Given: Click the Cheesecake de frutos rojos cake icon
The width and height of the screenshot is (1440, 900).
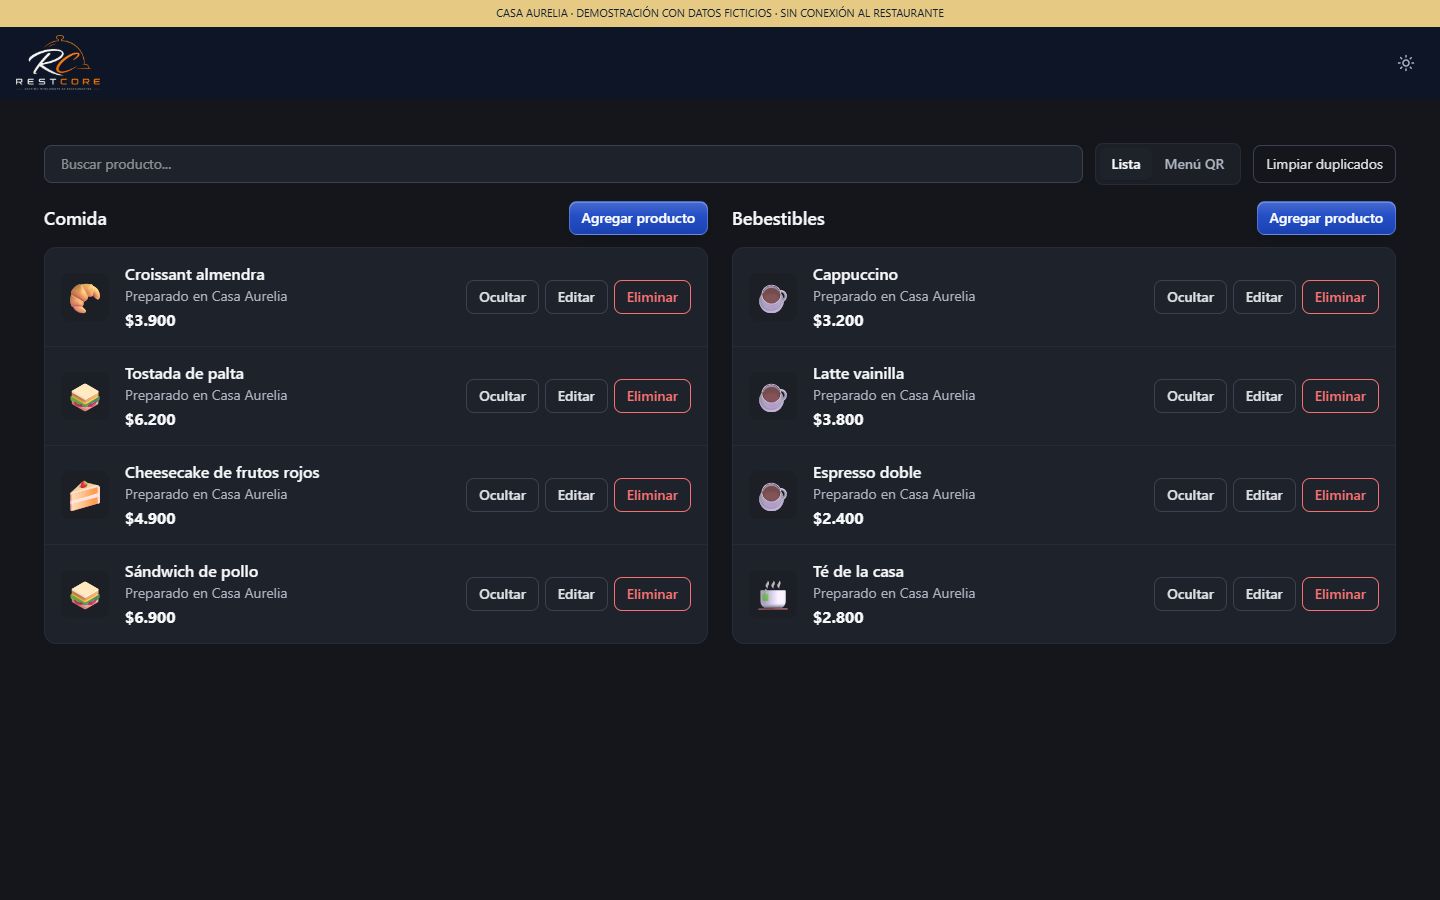Looking at the screenshot, I should 85,495.
